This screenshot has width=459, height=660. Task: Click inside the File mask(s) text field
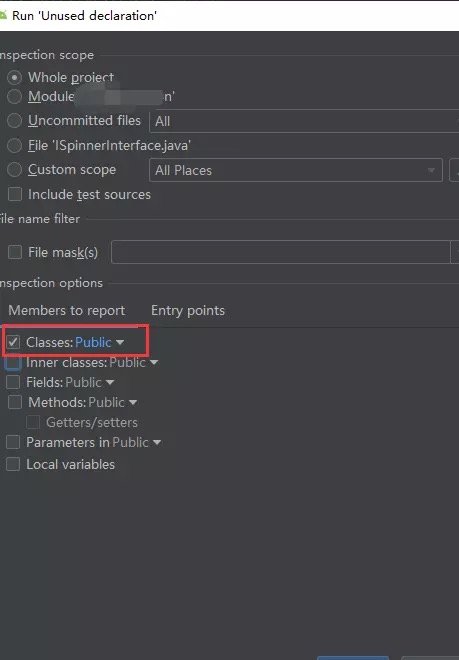click(280, 252)
